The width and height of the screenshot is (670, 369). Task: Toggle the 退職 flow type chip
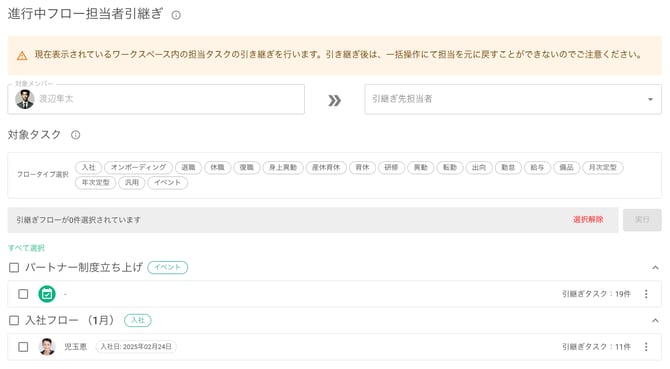(x=188, y=167)
